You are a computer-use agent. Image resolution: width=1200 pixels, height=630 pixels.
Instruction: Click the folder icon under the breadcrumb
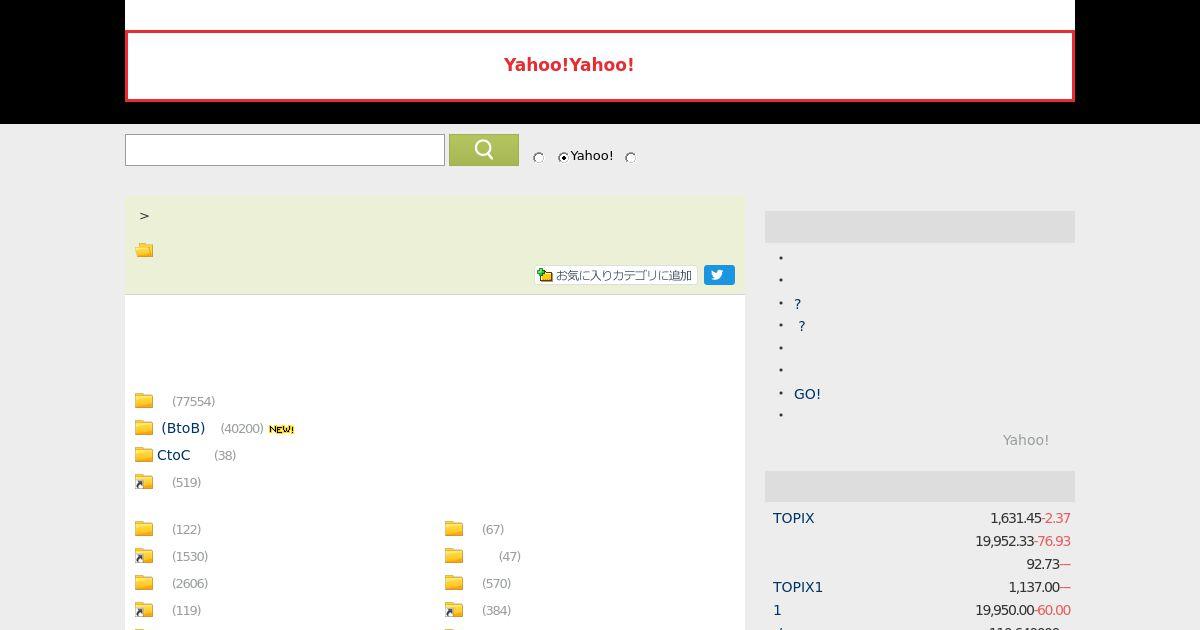pyautogui.click(x=144, y=250)
